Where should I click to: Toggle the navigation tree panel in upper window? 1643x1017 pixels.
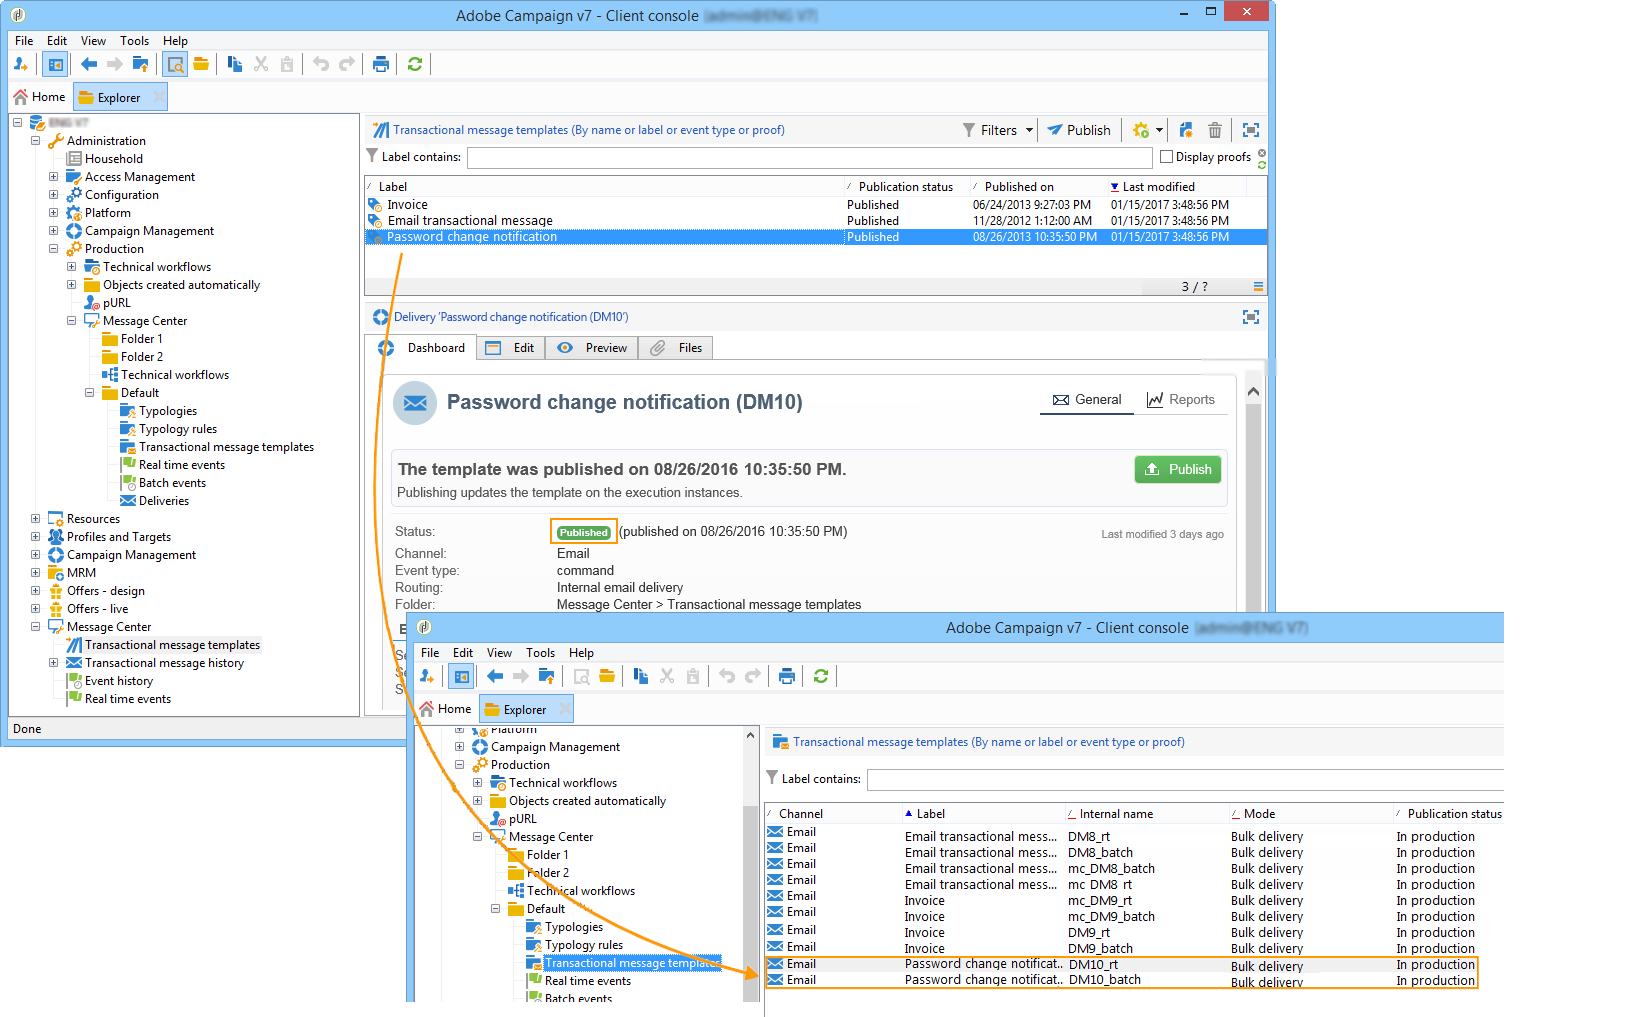(55, 64)
